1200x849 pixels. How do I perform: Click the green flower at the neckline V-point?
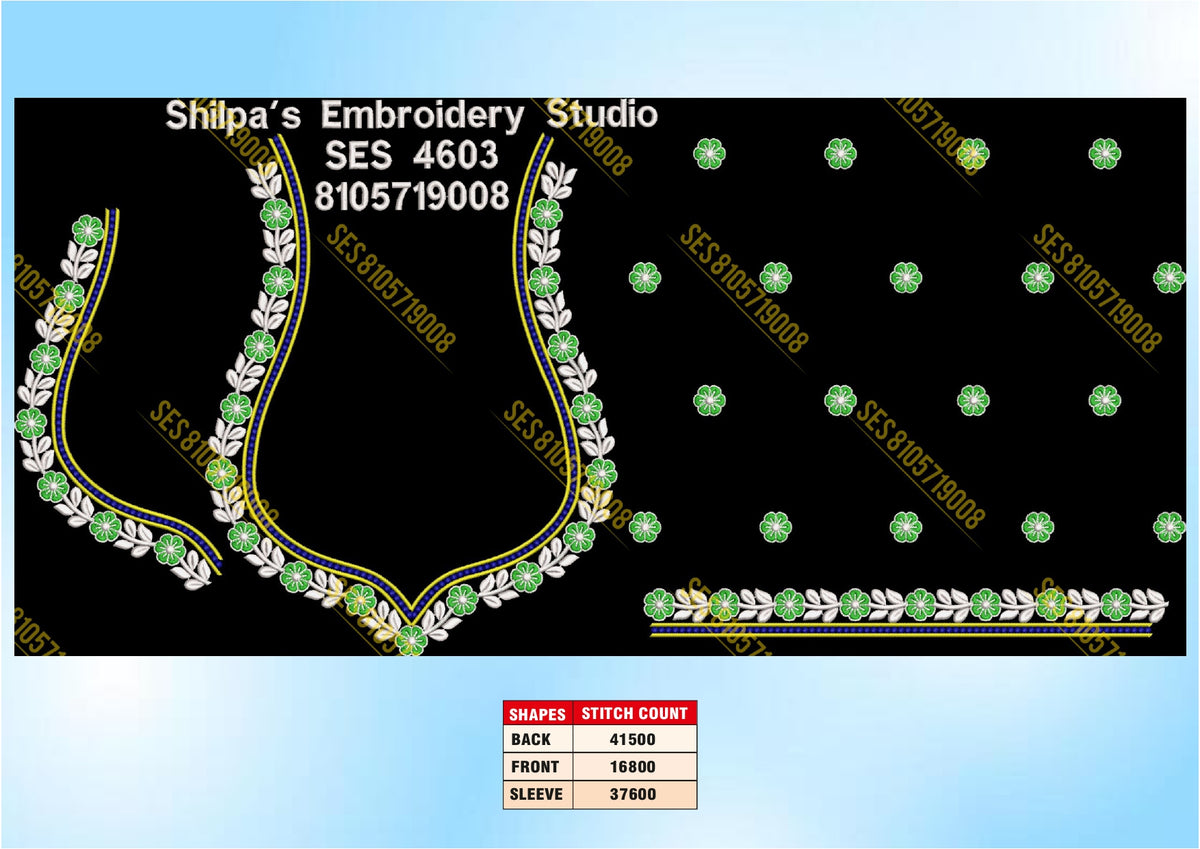pyautogui.click(x=410, y=639)
